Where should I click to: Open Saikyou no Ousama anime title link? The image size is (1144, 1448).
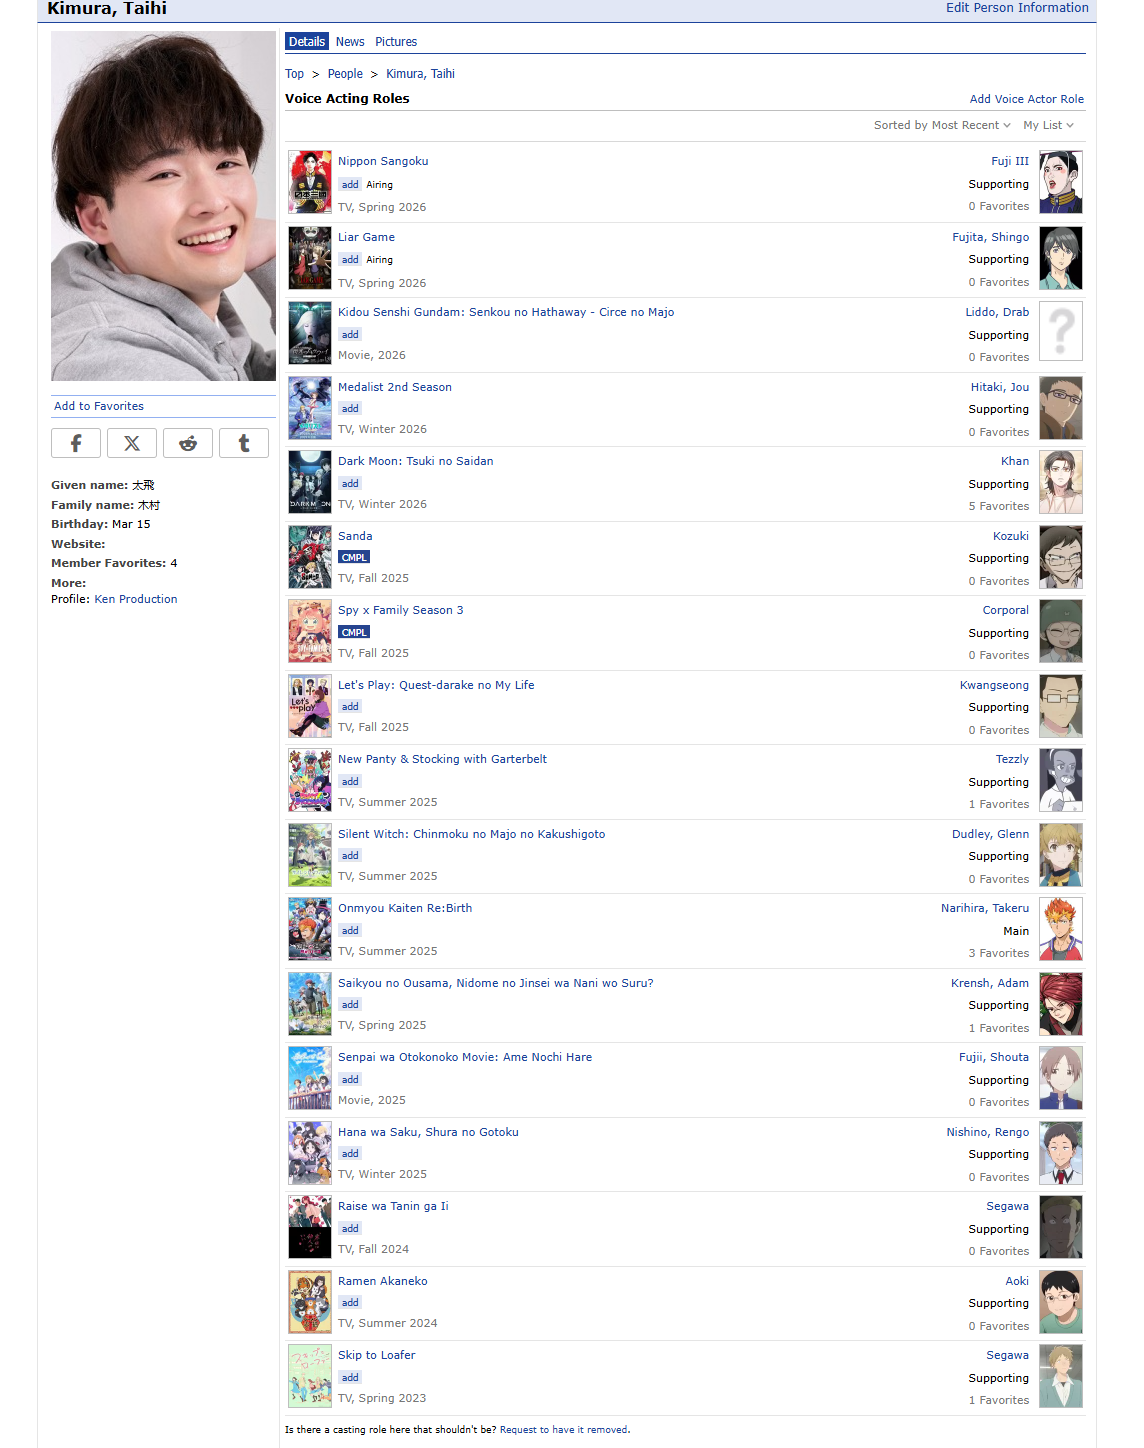click(x=495, y=983)
